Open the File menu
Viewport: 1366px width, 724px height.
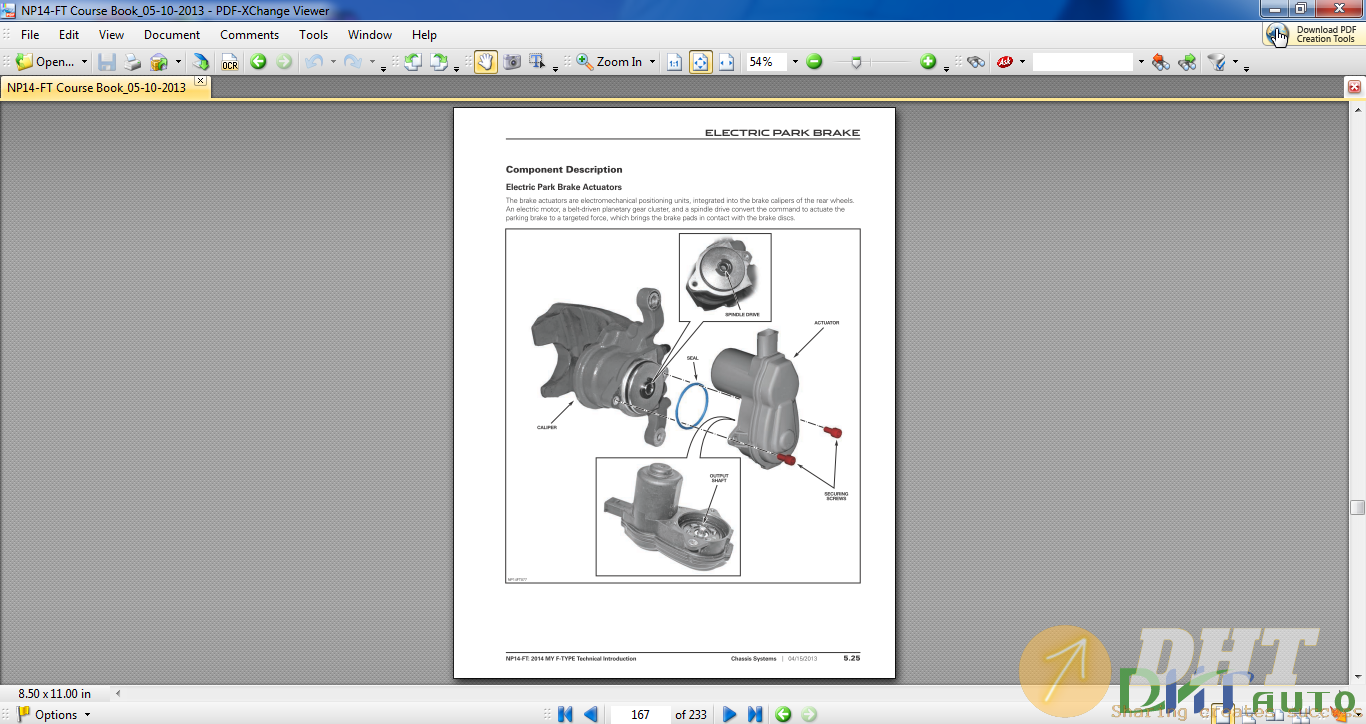(31, 34)
